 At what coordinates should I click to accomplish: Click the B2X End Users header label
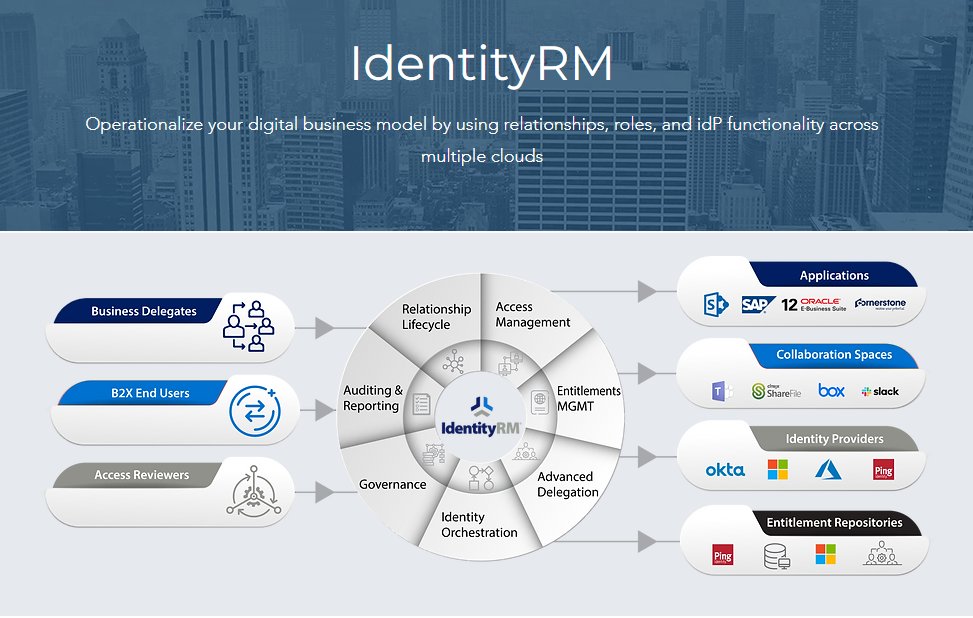(x=150, y=393)
